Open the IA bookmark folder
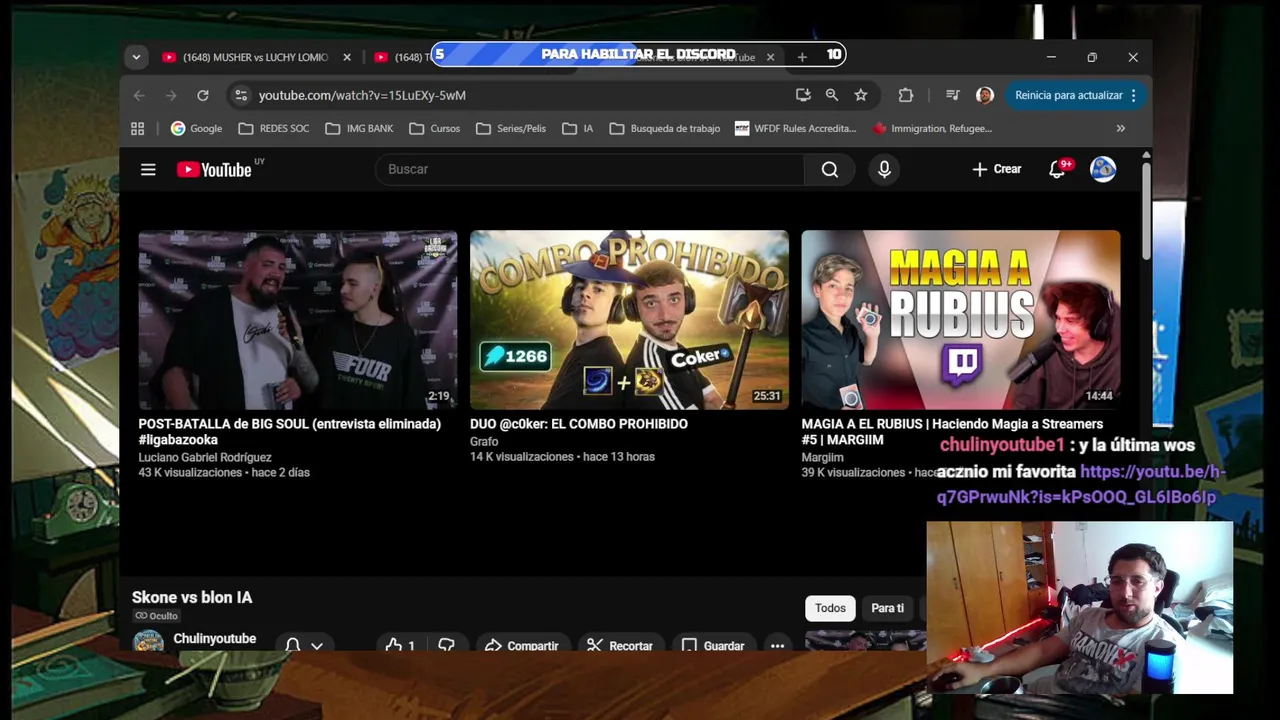The height and width of the screenshot is (720, 1280). 577,128
